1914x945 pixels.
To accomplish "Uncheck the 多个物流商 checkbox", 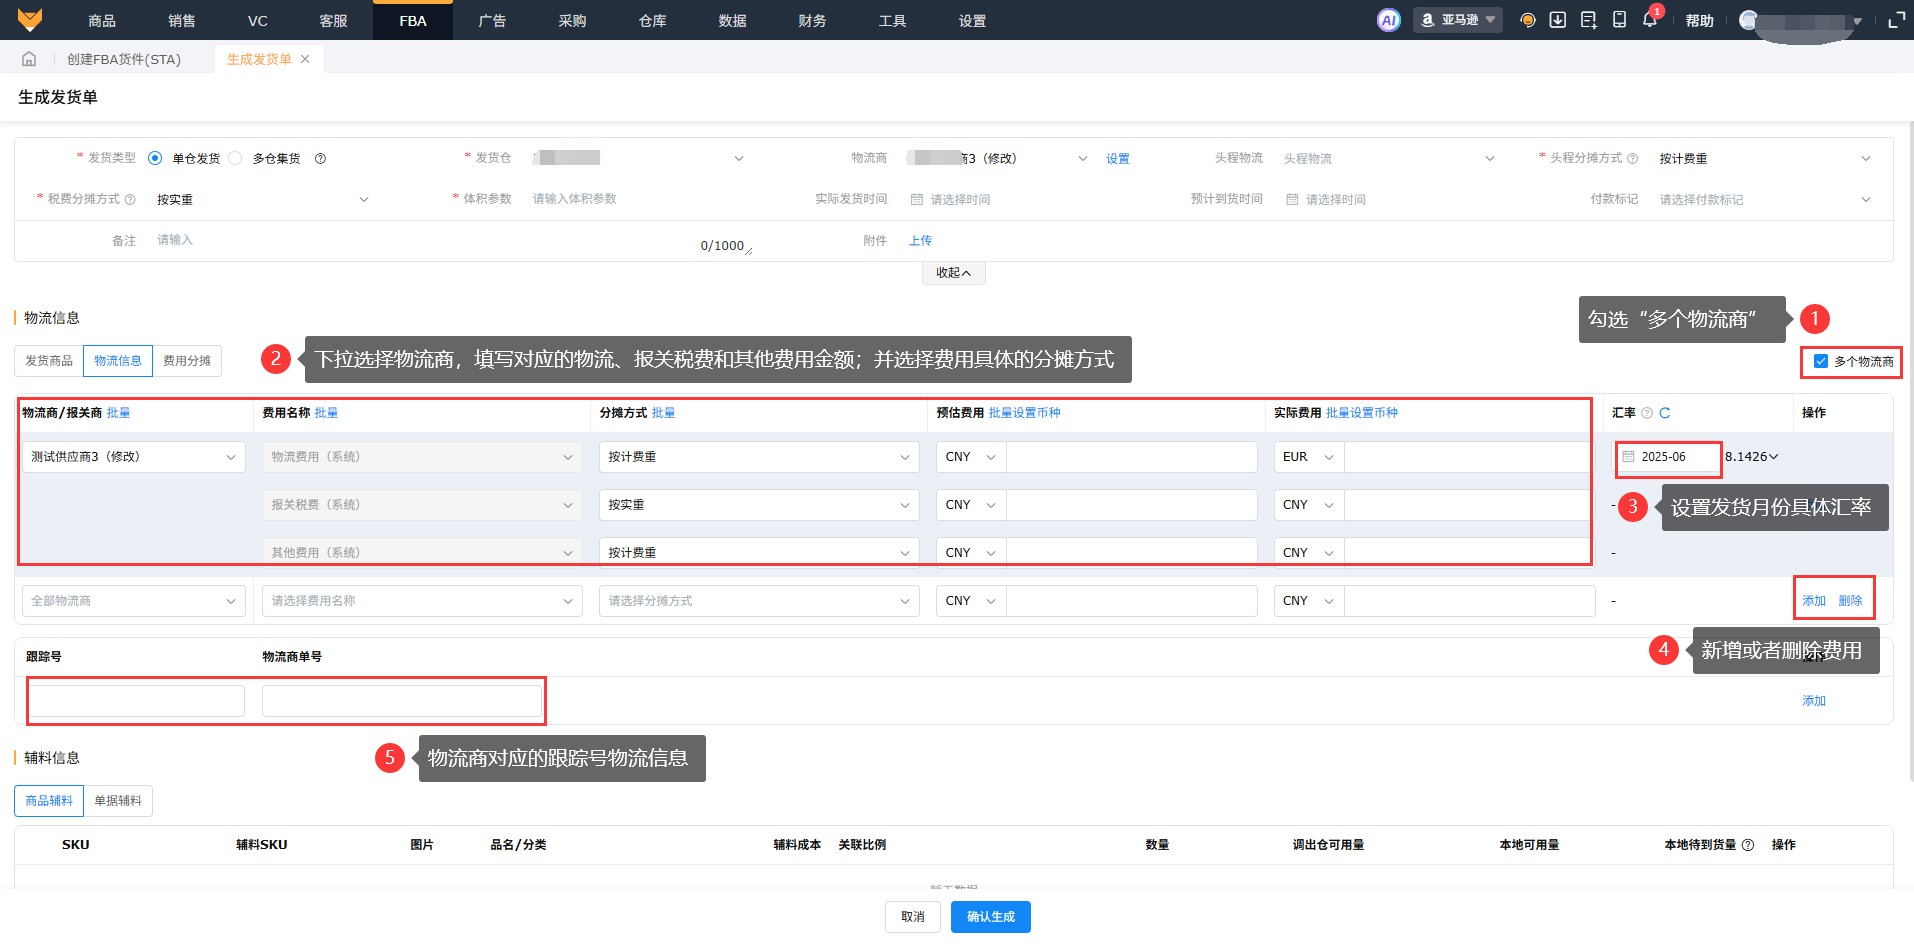I will [x=1821, y=361].
